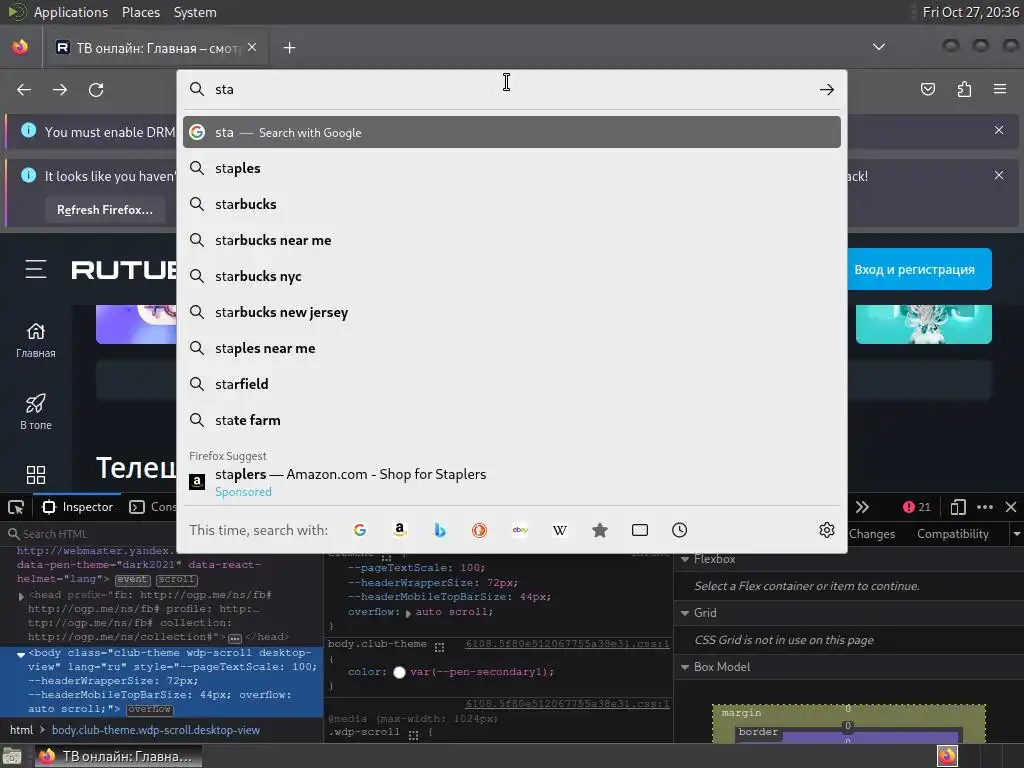Dismiss the DRM notification bar
Screen dimensions: 1024x768
point(999,131)
